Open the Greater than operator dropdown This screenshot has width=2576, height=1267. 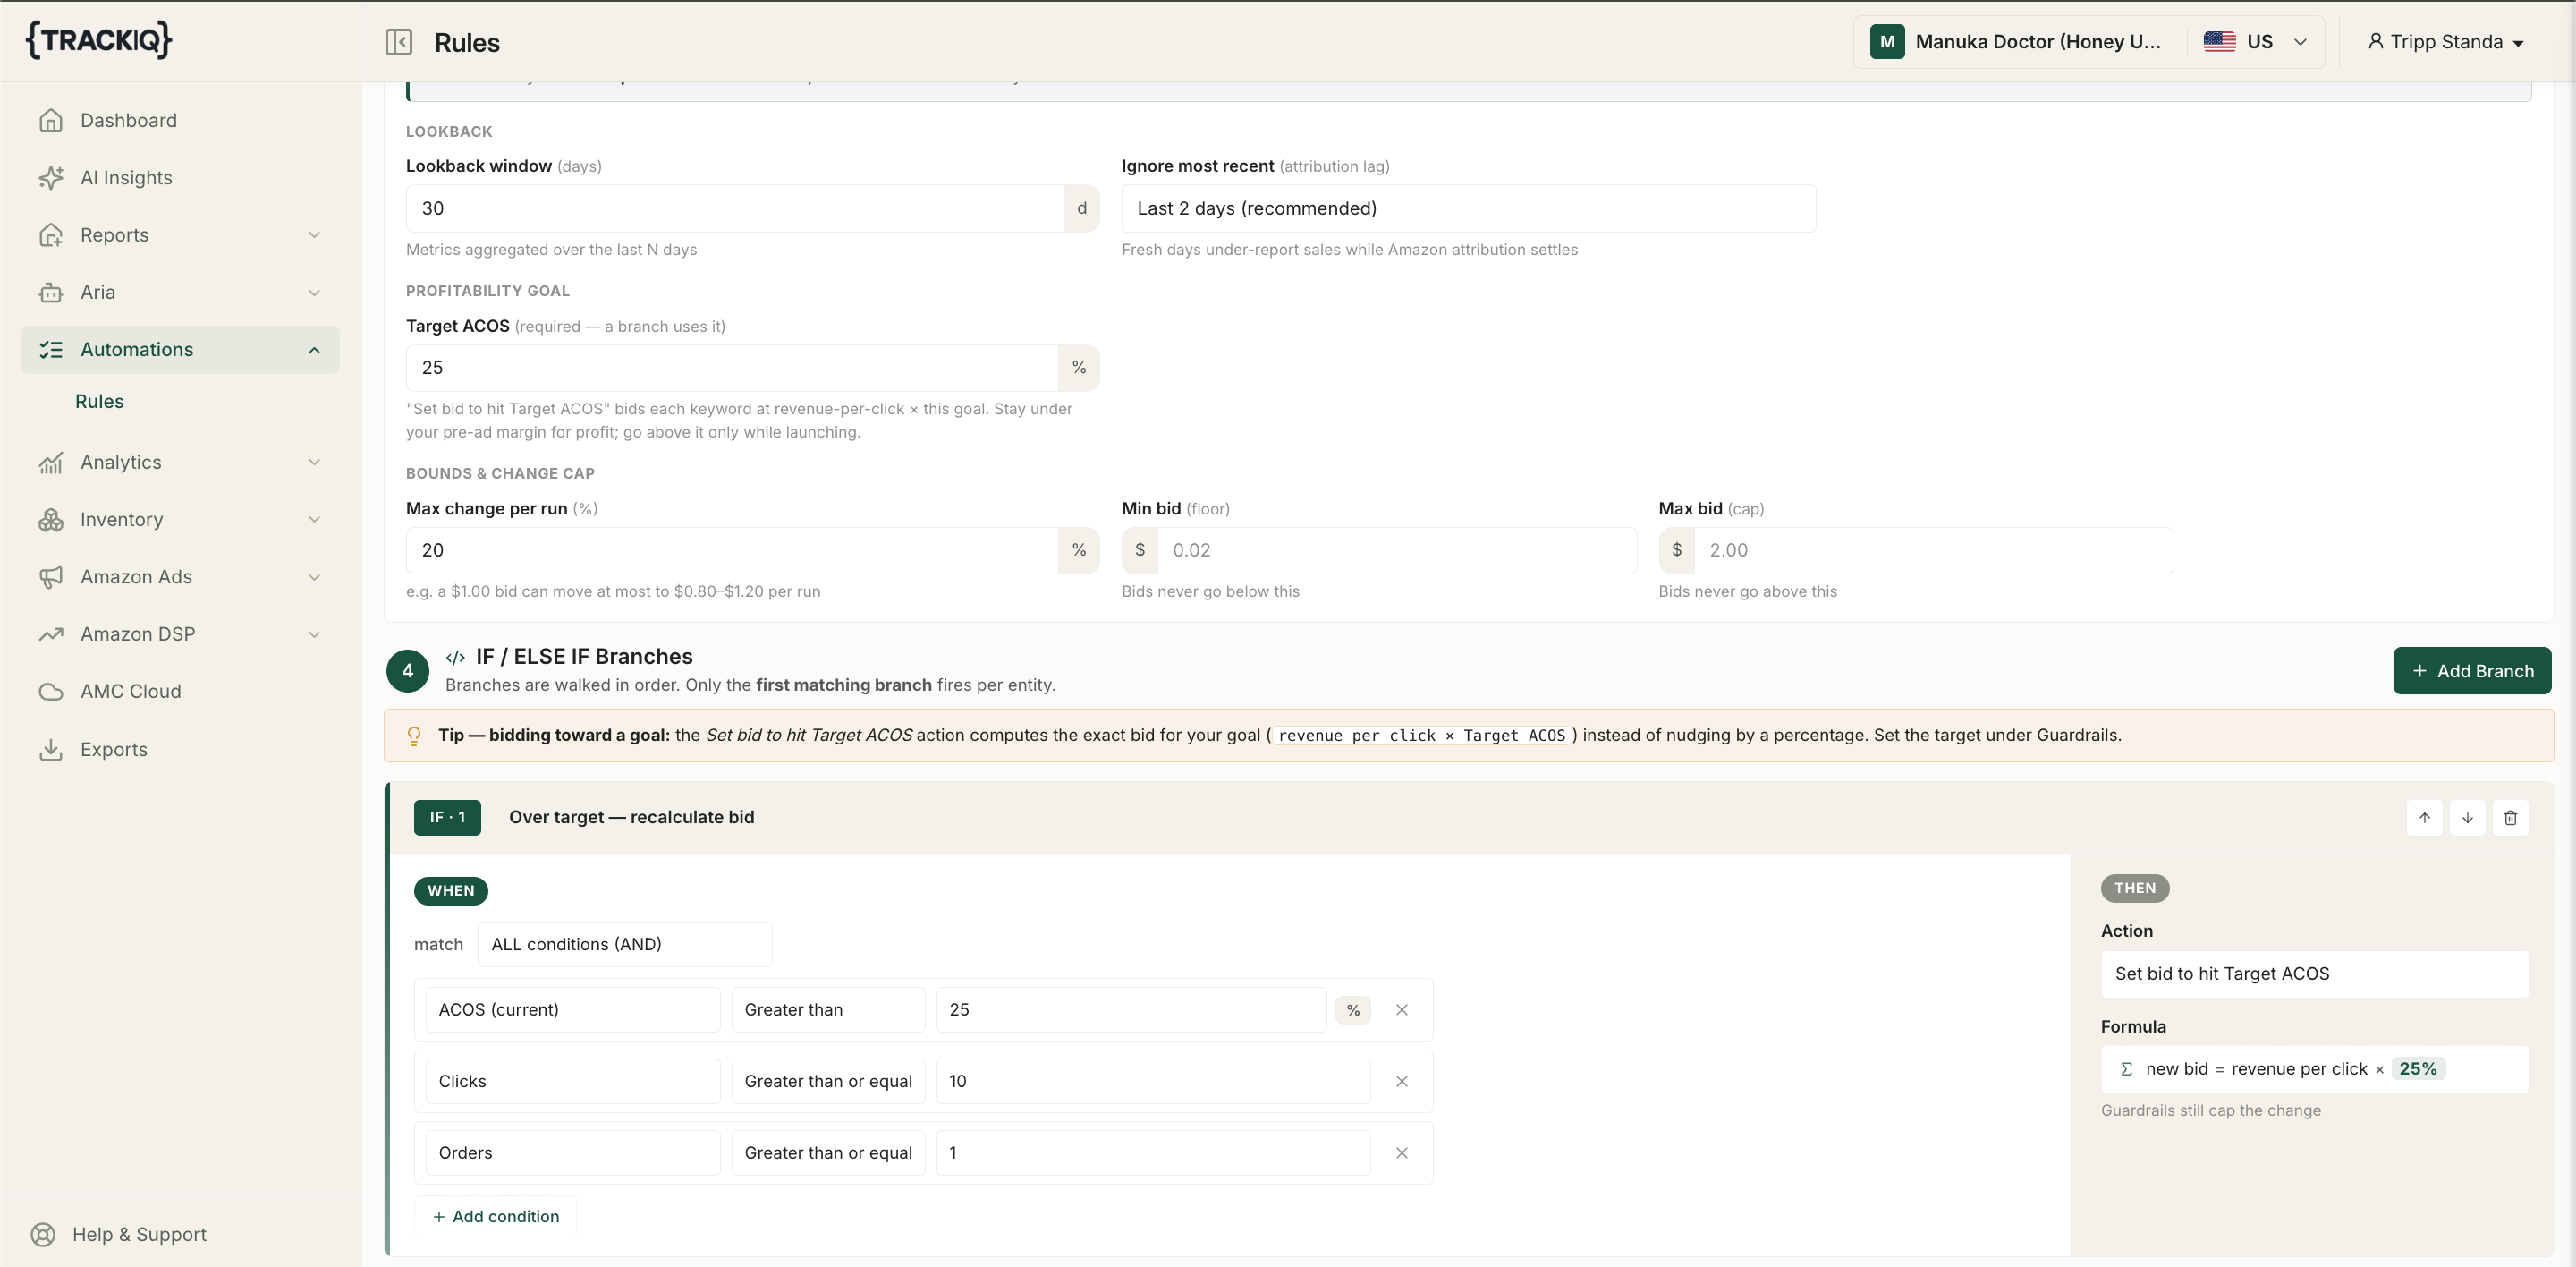point(828,1010)
